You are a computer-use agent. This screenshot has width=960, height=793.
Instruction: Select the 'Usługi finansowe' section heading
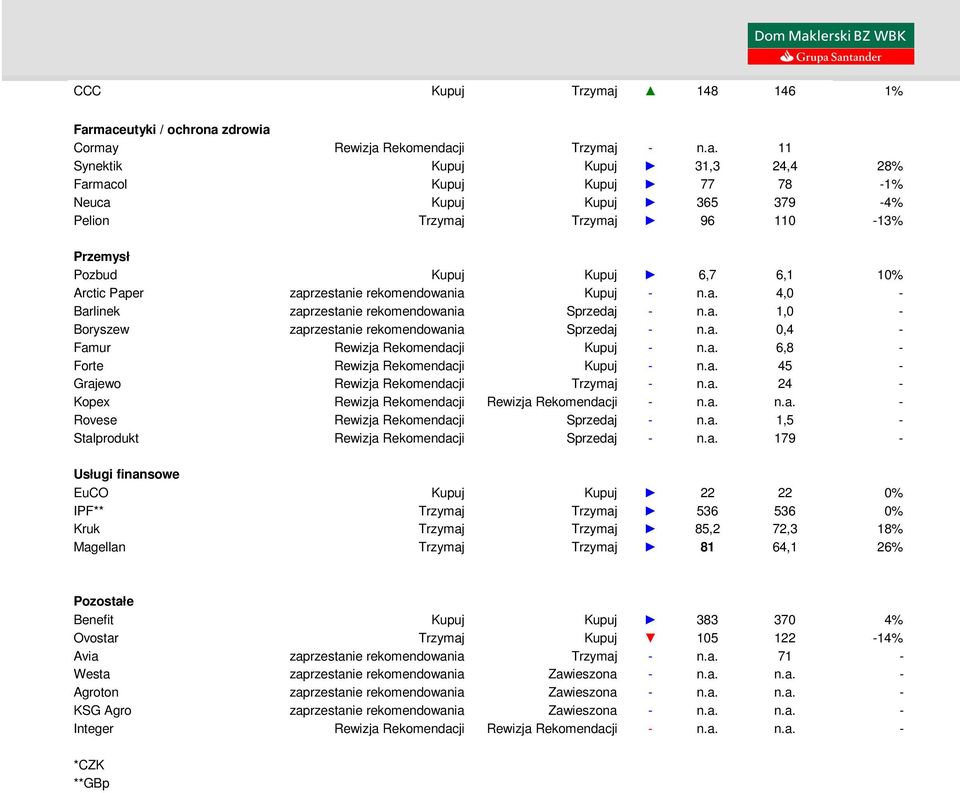tap(126, 475)
